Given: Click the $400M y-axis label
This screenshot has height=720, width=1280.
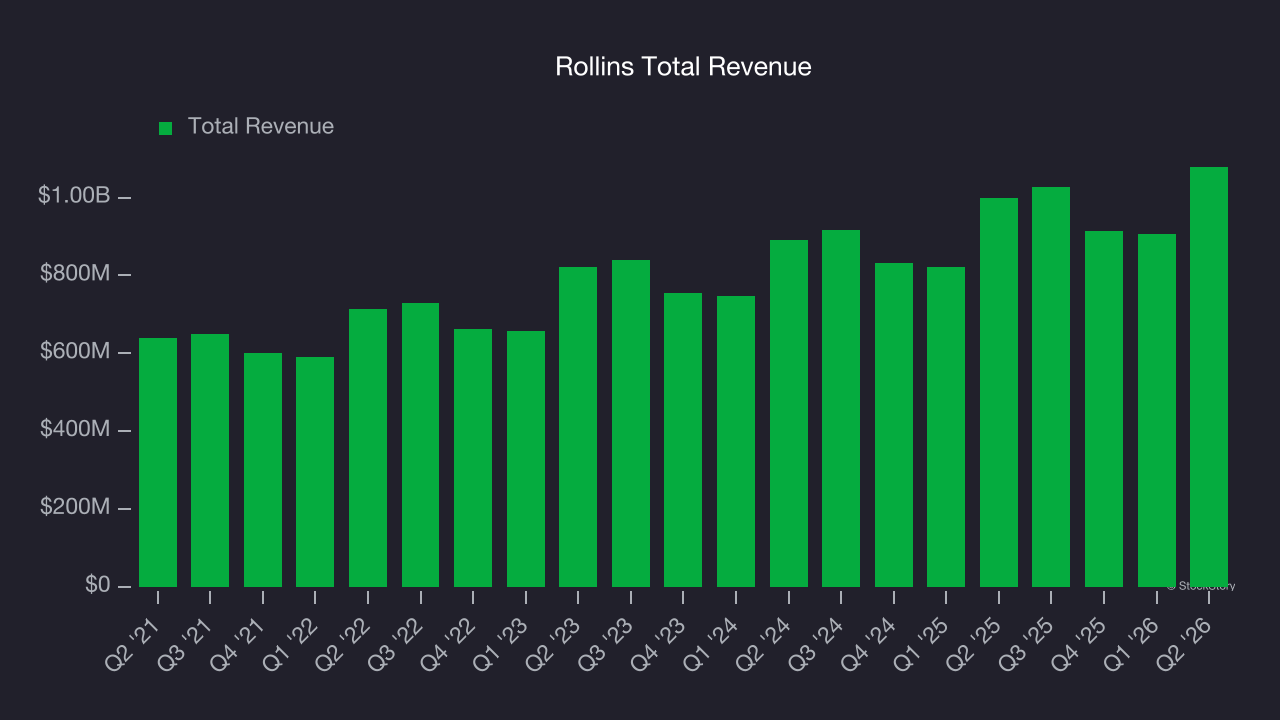Looking at the screenshot, I should click(x=74, y=429).
